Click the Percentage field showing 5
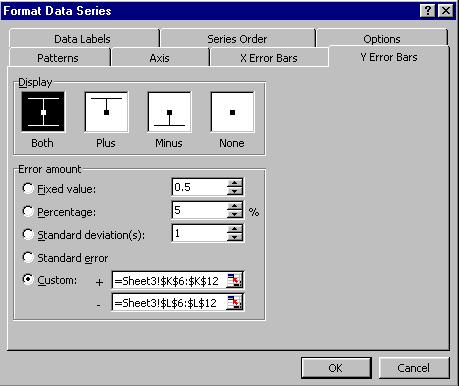This screenshot has width=459, height=386. [199, 210]
